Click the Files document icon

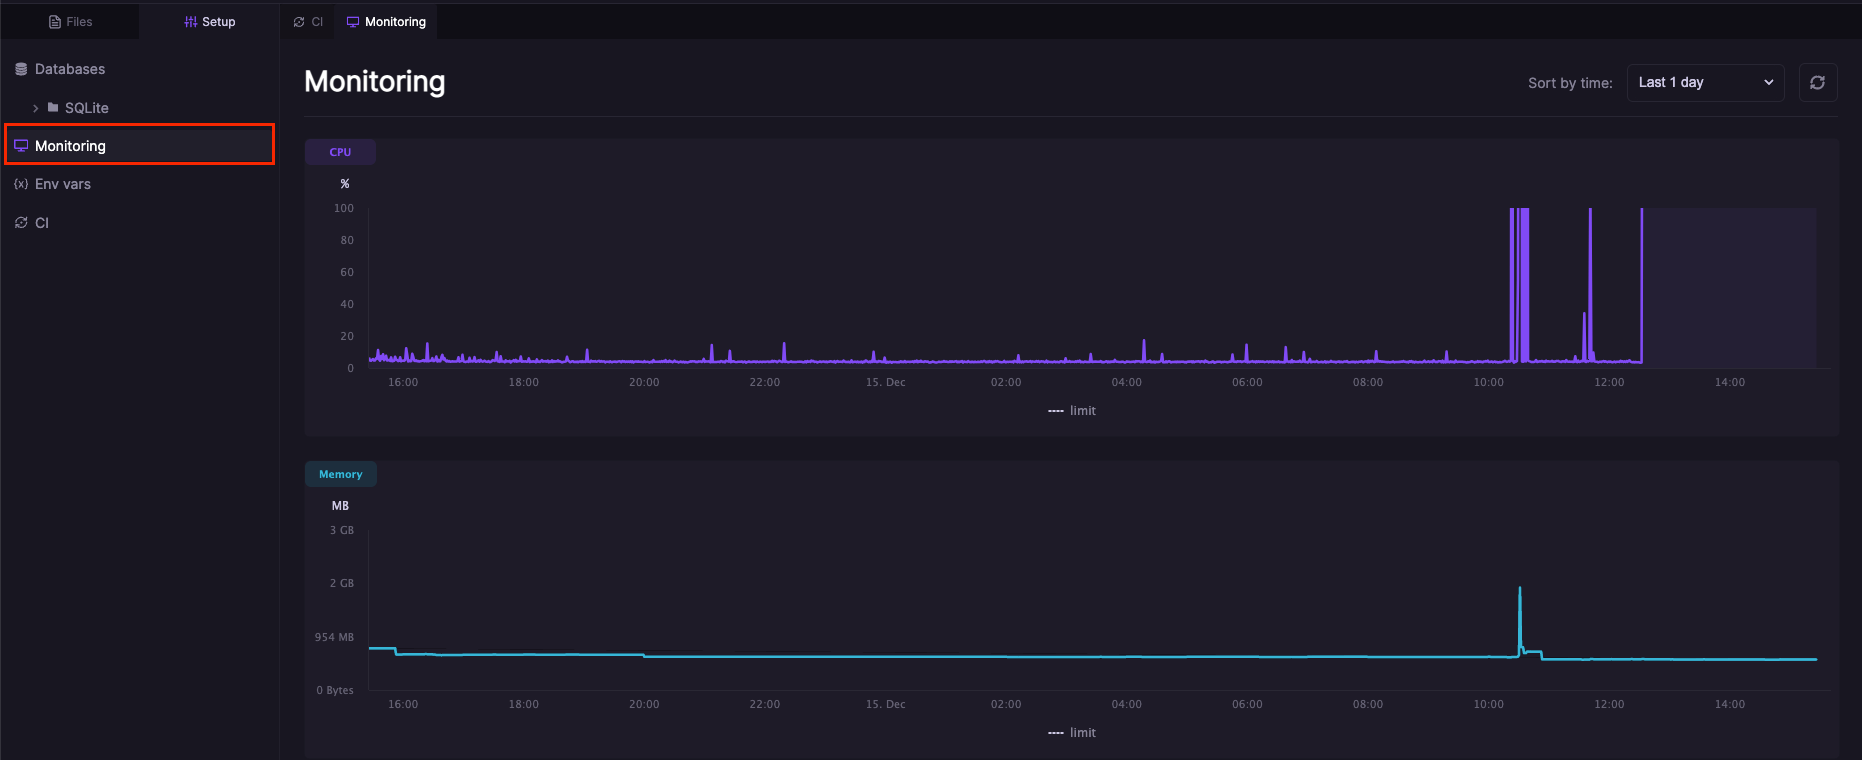point(55,22)
